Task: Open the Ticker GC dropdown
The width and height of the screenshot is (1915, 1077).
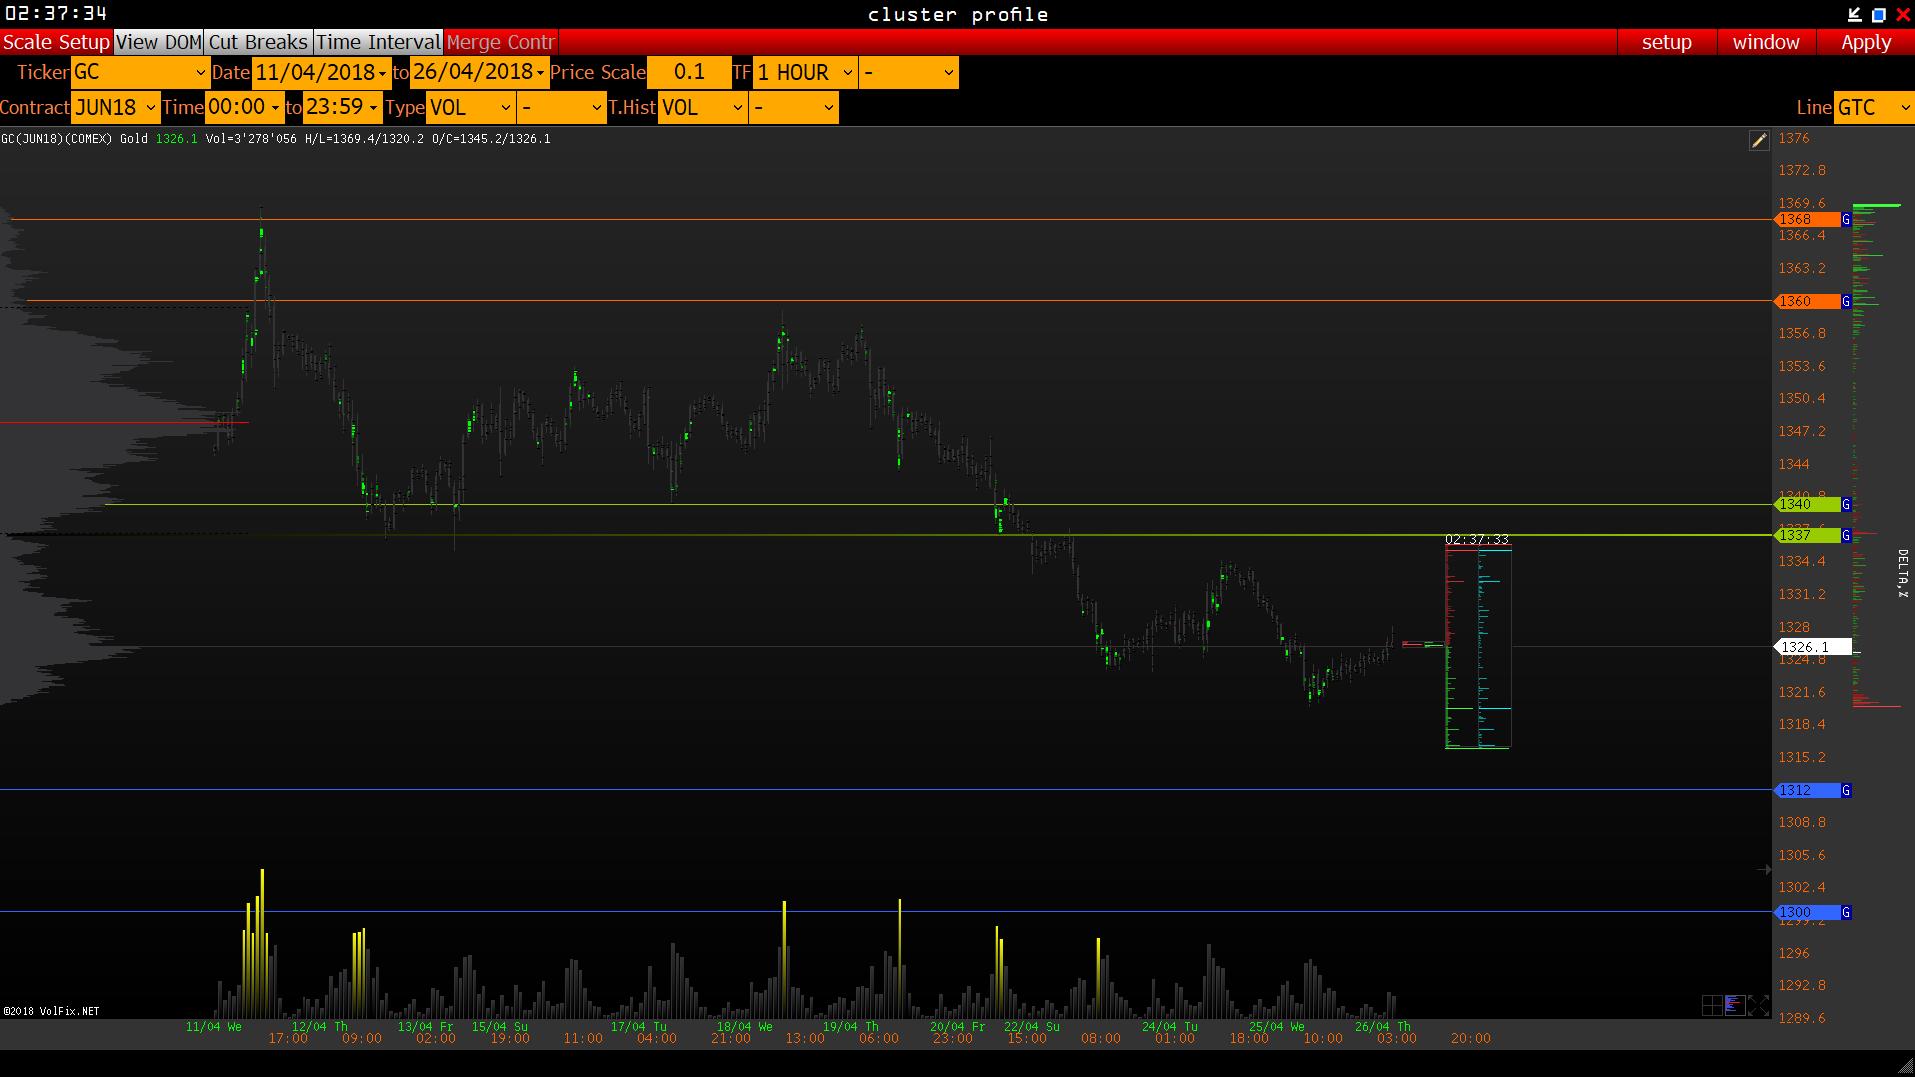Action: pos(140,72)
